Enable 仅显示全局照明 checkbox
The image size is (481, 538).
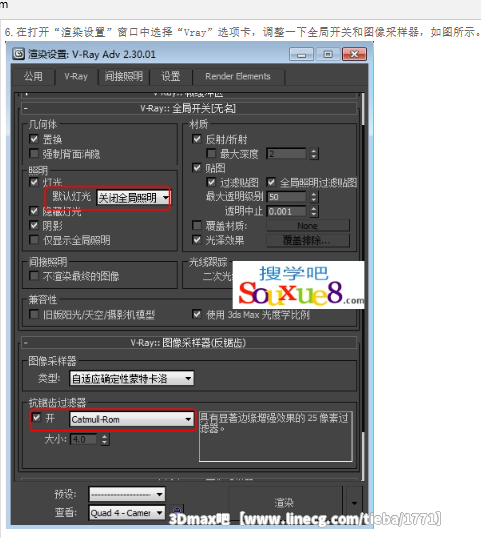pyautogui.click(x=34, y=240)
